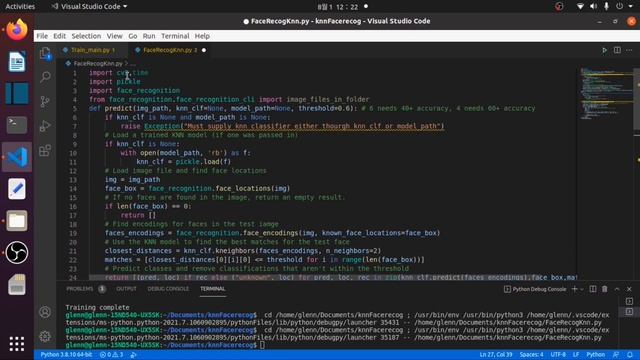Change end of line sequence LF
The width and height of the screenshot is (640, 360).
tap(576, 355)
